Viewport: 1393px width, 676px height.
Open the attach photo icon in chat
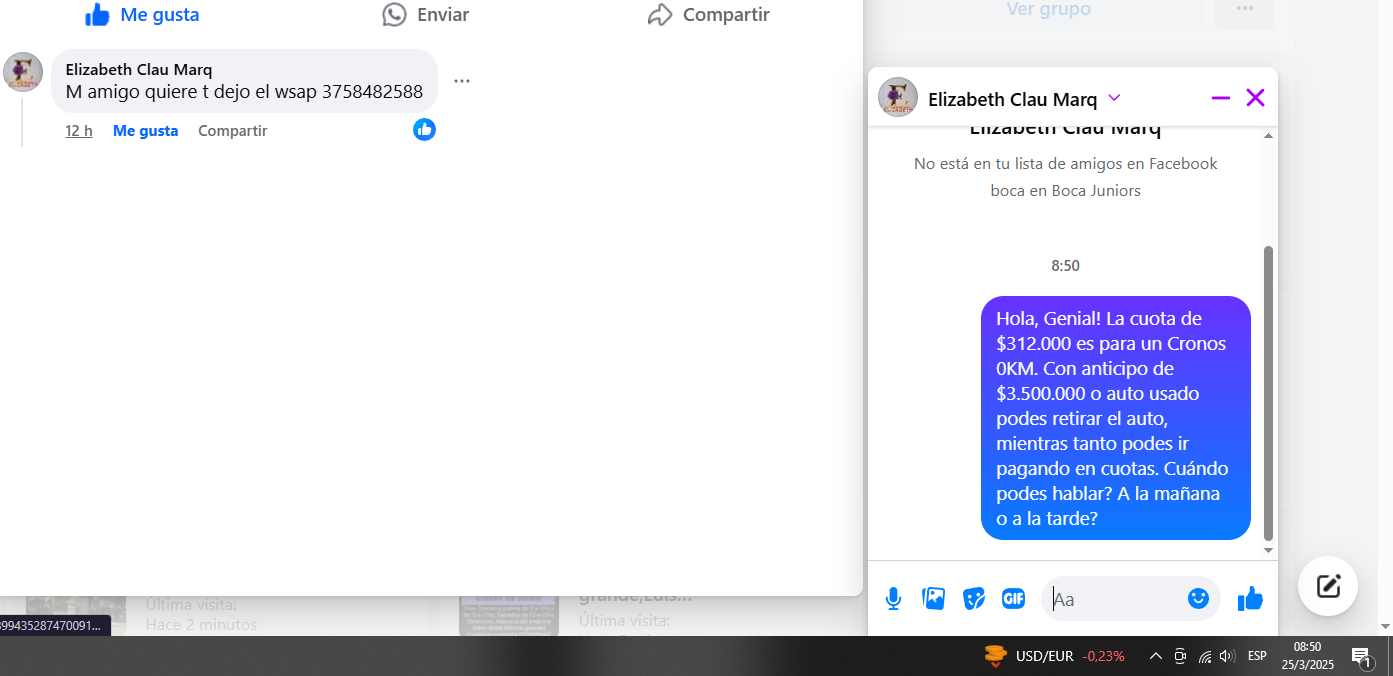pyautogui.click(x=933, y=598)
